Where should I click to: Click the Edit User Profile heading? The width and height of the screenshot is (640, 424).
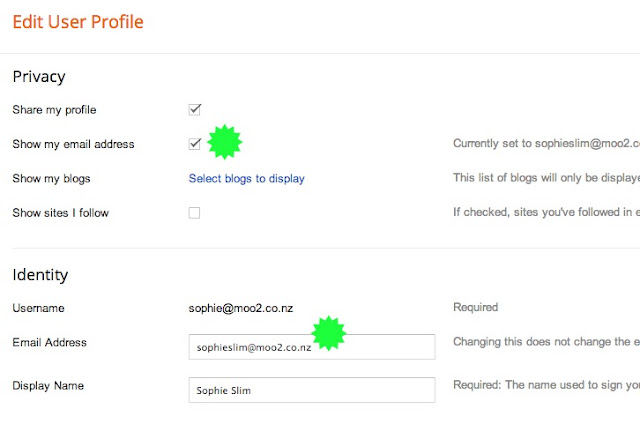pyautogui.click(x=78, y=22)
